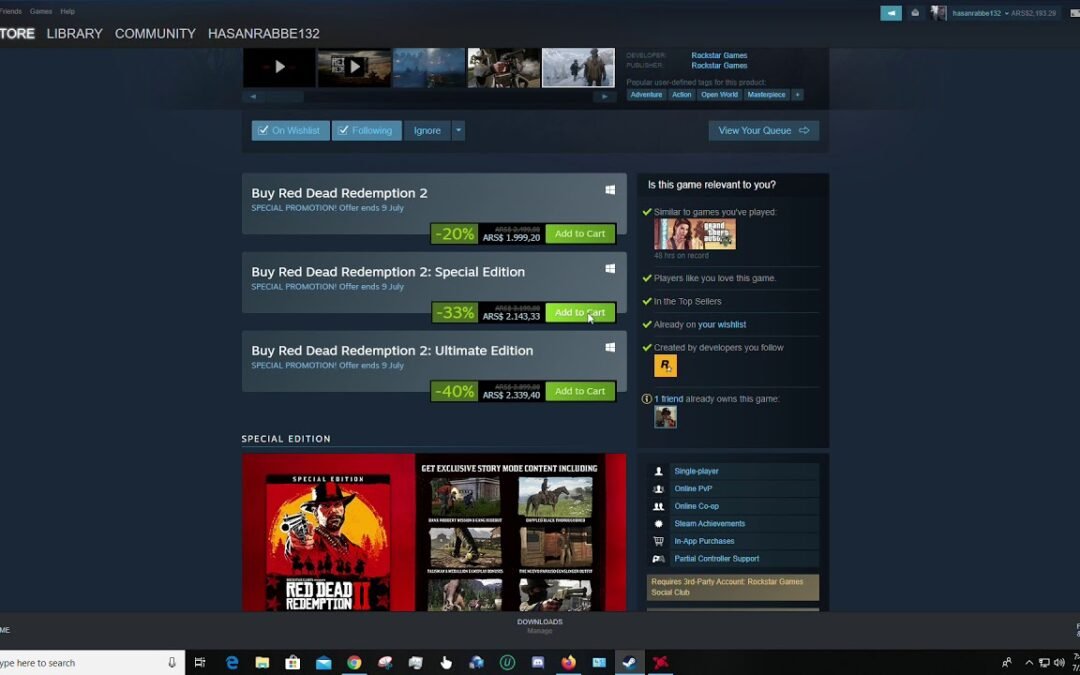Click the Steam icon on taskbar
This screenshot has width=1080, height=675.
630,663
